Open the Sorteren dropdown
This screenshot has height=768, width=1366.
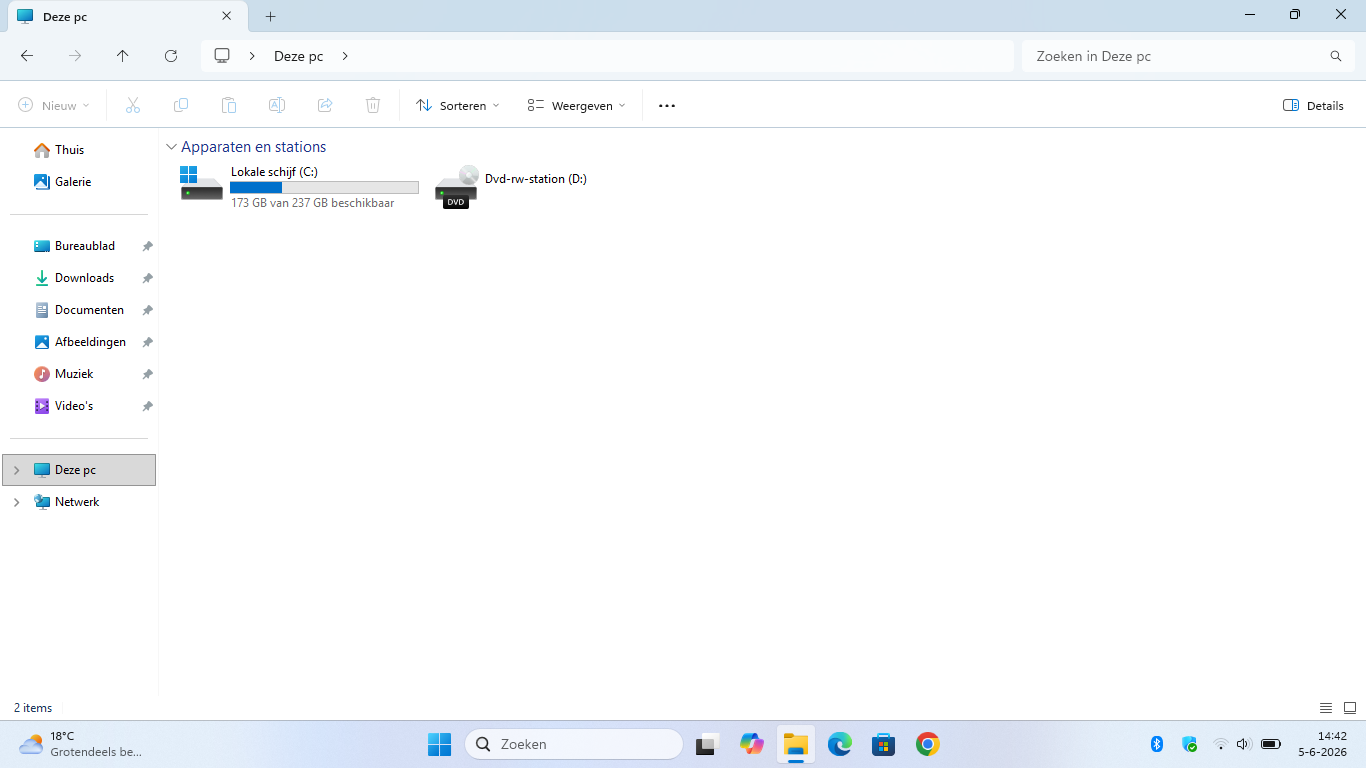tap(458, 105)
